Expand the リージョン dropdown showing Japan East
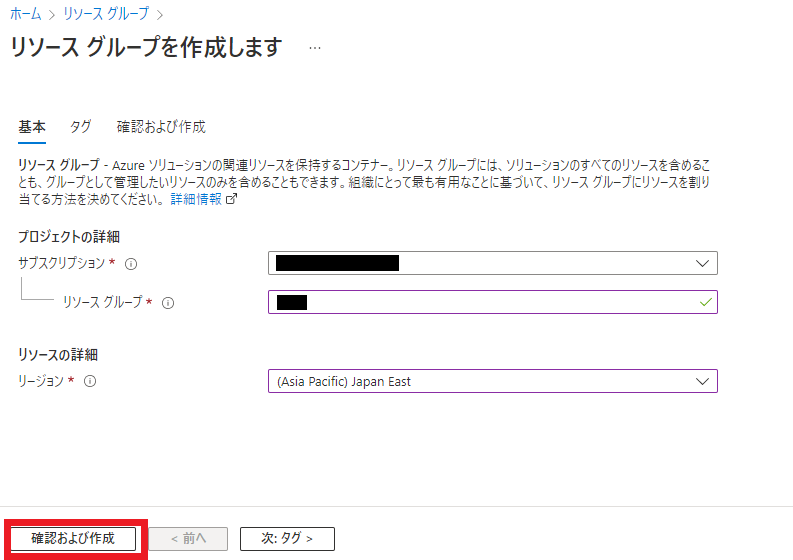This screenshot has width=793, height=560. pyautogui.click(x=492, y=381)
